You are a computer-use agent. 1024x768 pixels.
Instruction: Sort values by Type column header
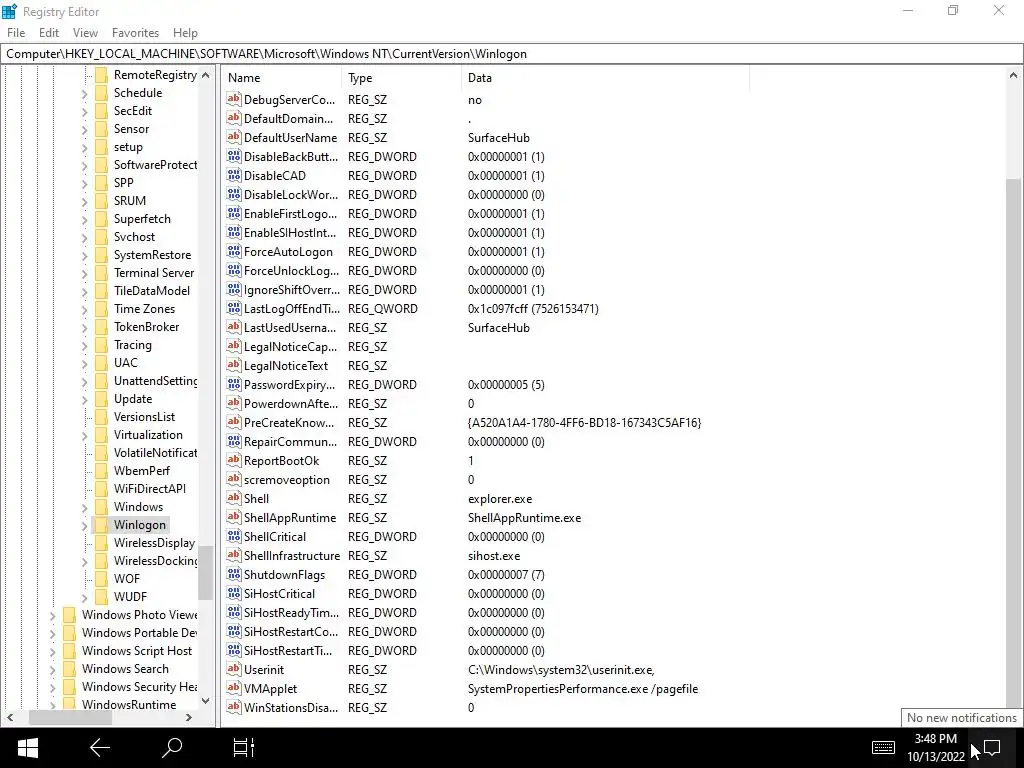point(401,78)
